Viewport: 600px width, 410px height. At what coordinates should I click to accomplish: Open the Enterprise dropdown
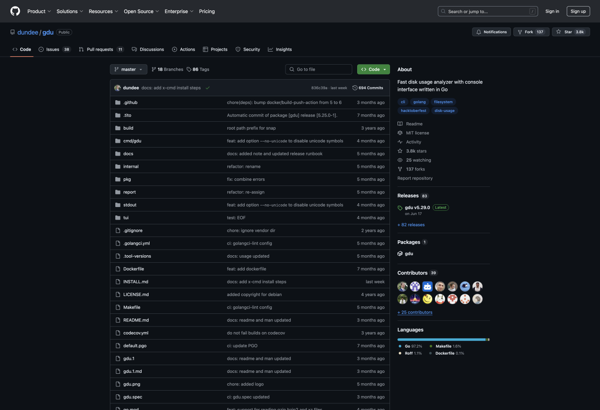[179, 11]
